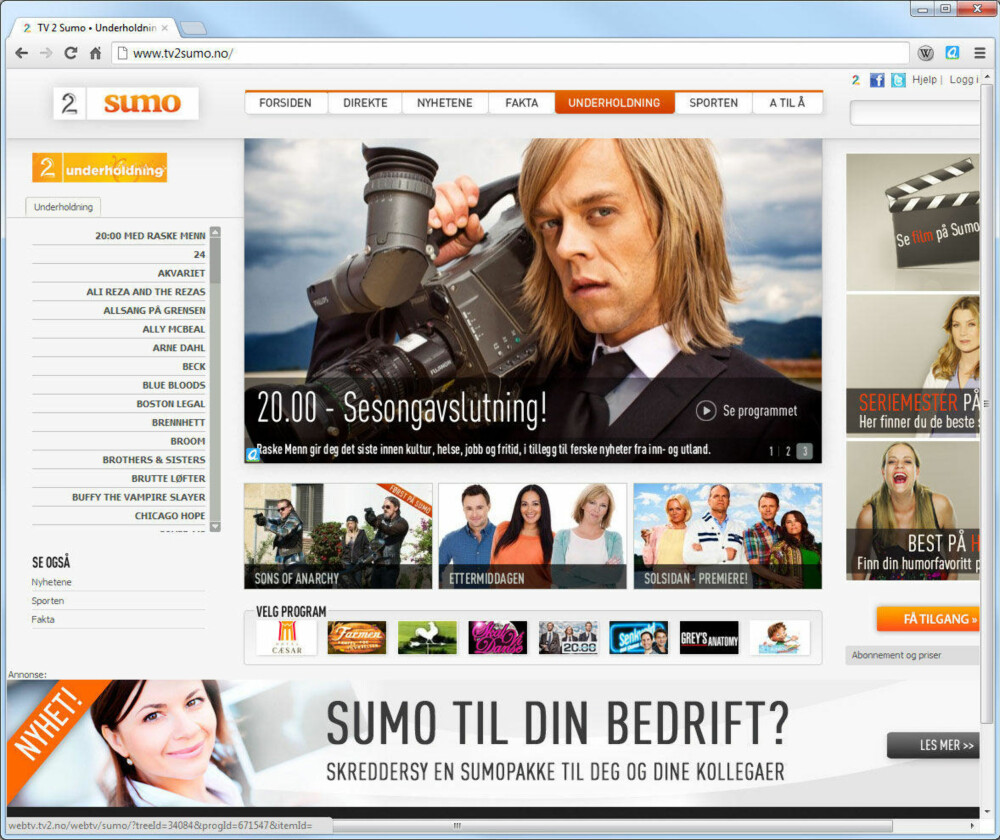Click Se programmet link
This screenshot has height=840, width=1000.
[760, 411]
